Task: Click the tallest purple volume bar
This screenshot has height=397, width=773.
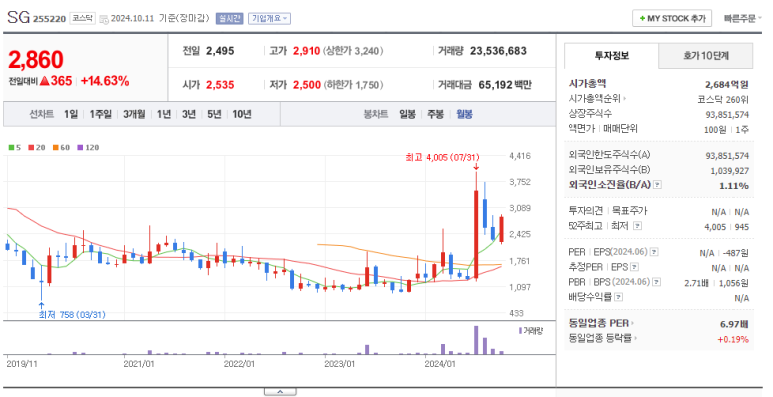Action: 476,340
